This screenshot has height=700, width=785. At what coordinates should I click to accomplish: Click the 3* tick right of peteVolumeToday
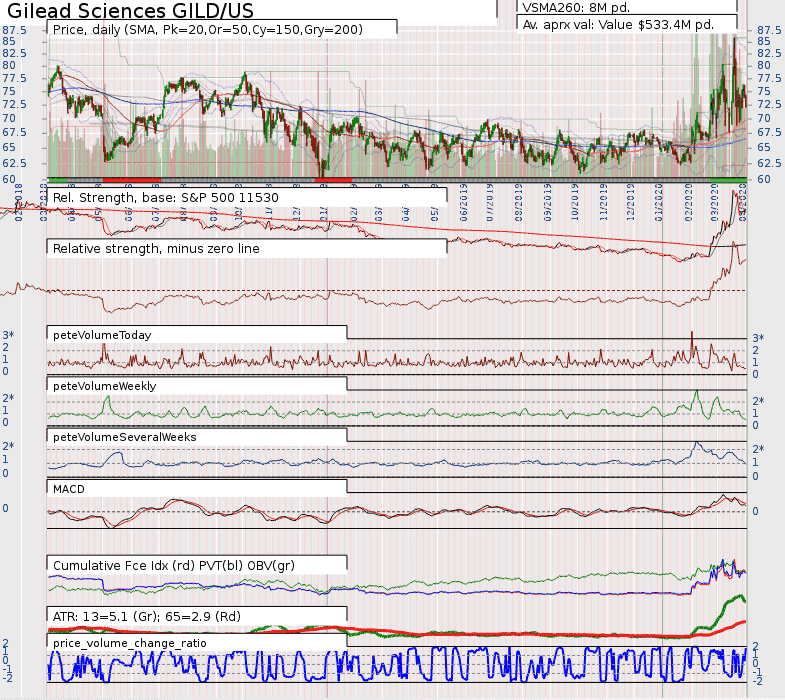[758, 338]
